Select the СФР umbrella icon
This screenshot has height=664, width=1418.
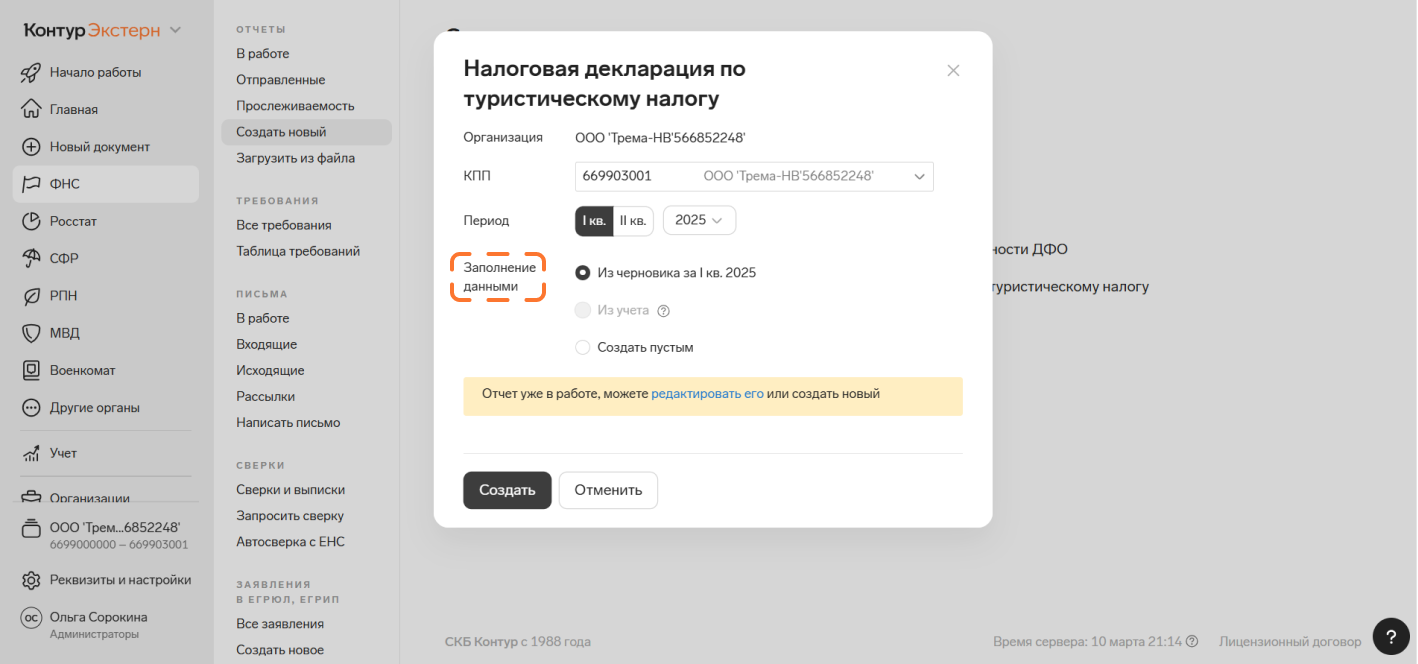[x=31, y=258]
